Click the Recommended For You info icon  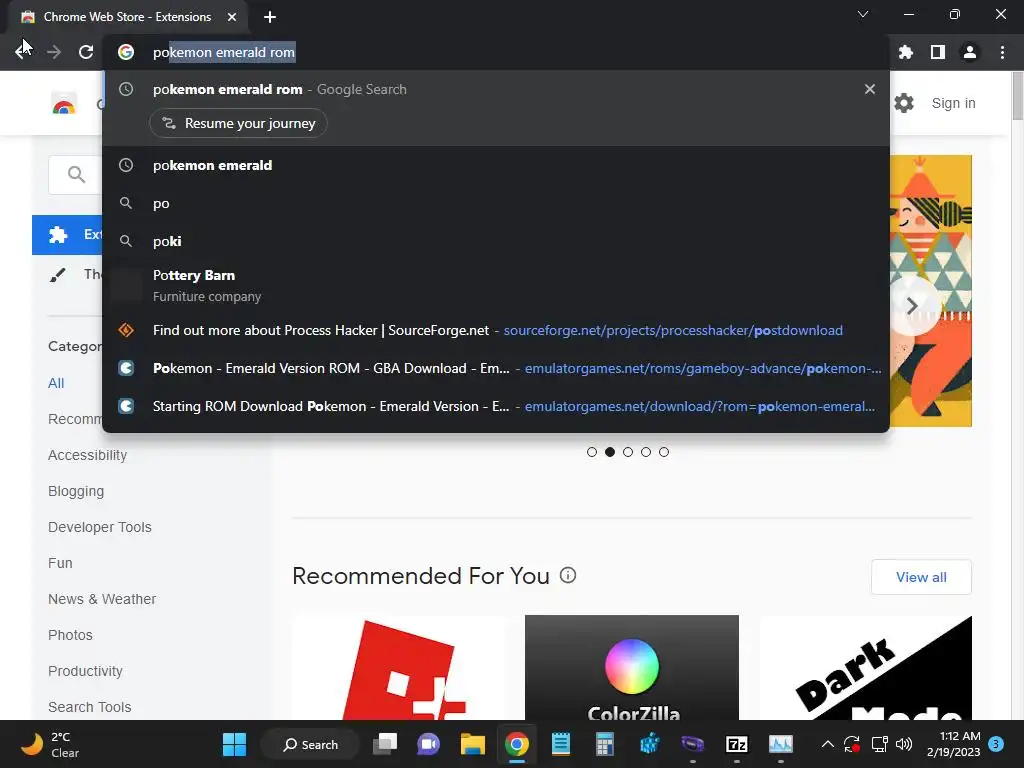(x=568, y=575)
